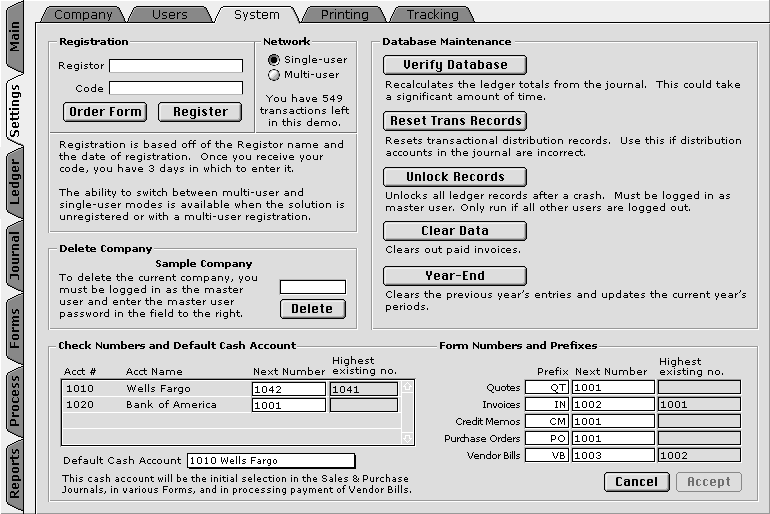The height and width of the screenshot is (514, 770).
Task: Click the Wells Fargo account name
Action: pos(158,389)
